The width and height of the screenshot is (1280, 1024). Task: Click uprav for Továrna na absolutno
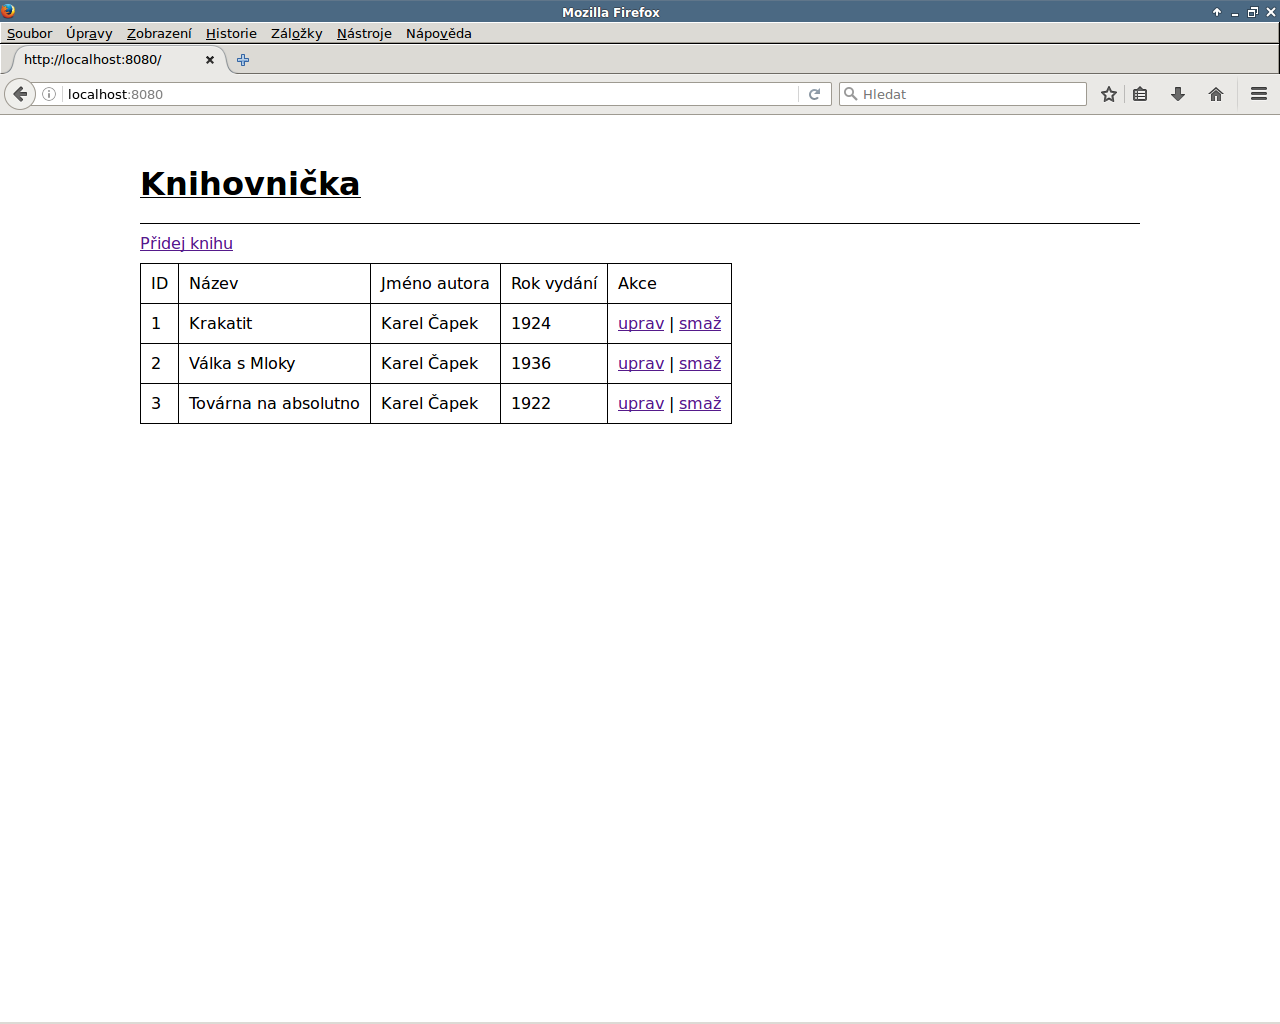click(640, 403)
